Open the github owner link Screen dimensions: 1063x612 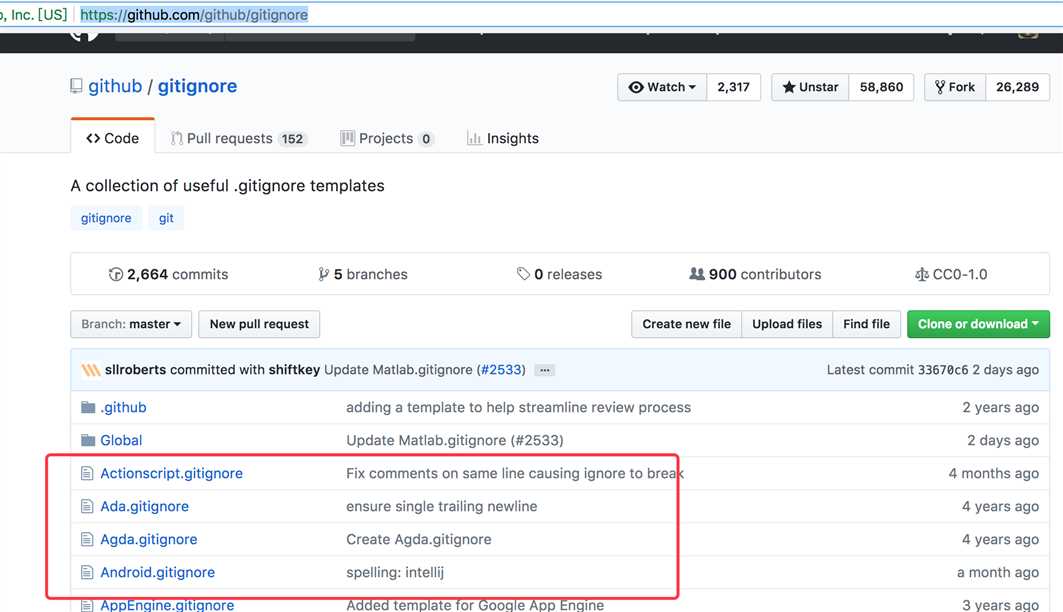[115, 86]
